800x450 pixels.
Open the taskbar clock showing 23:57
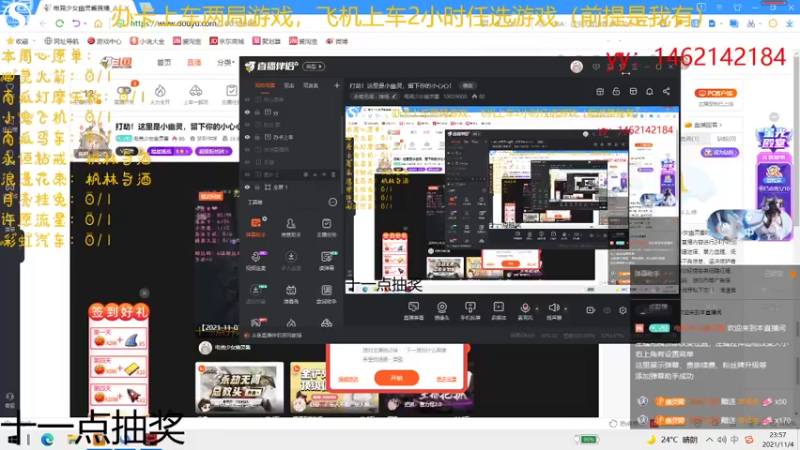778,439
